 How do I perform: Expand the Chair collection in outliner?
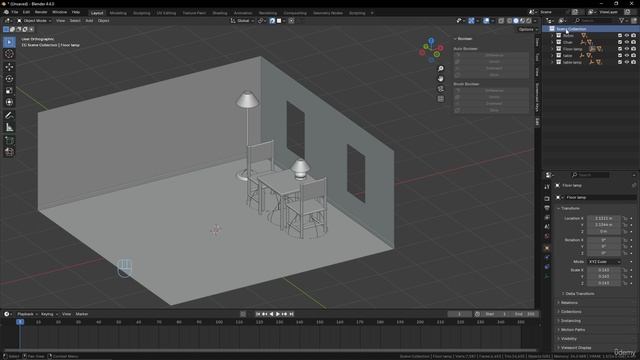[x=552, y=42]
